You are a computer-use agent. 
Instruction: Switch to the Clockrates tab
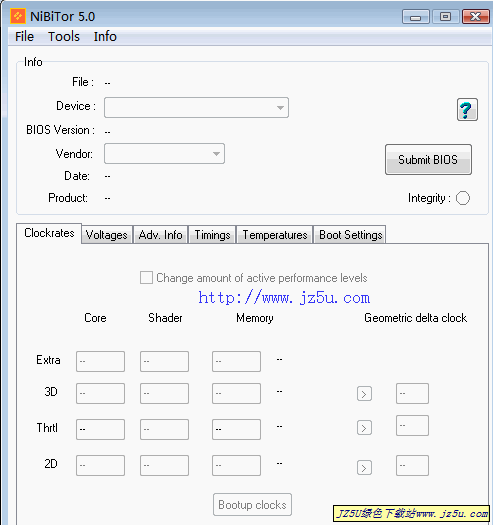pos(49,233)
